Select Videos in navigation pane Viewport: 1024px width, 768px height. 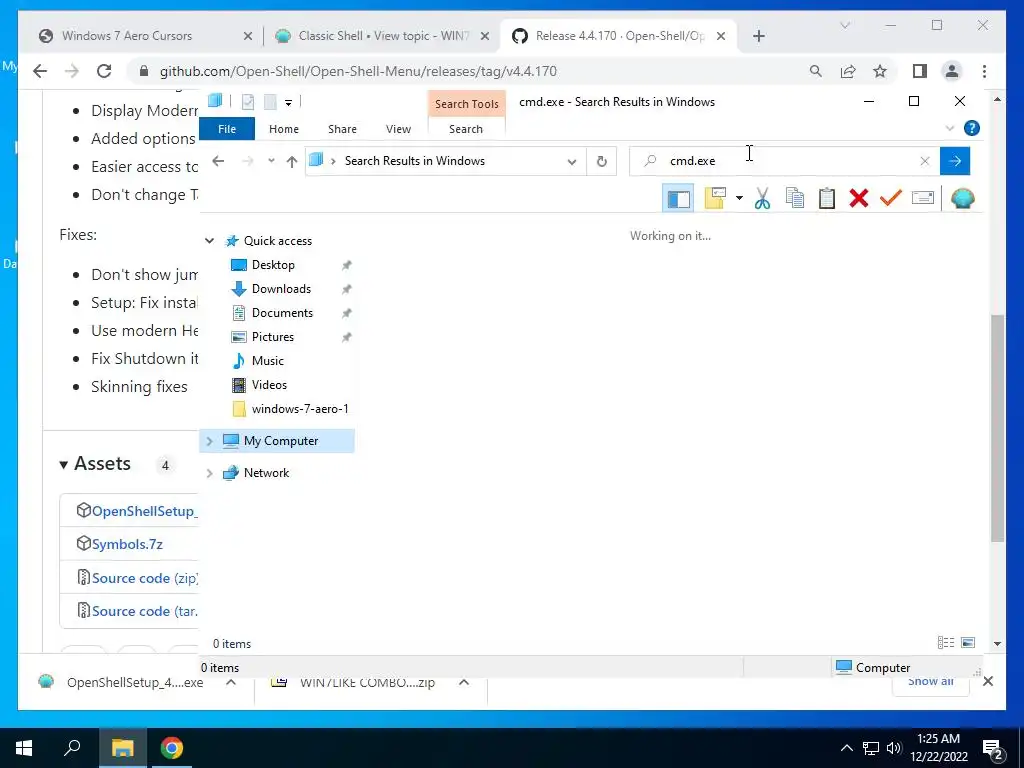[269, 385]
